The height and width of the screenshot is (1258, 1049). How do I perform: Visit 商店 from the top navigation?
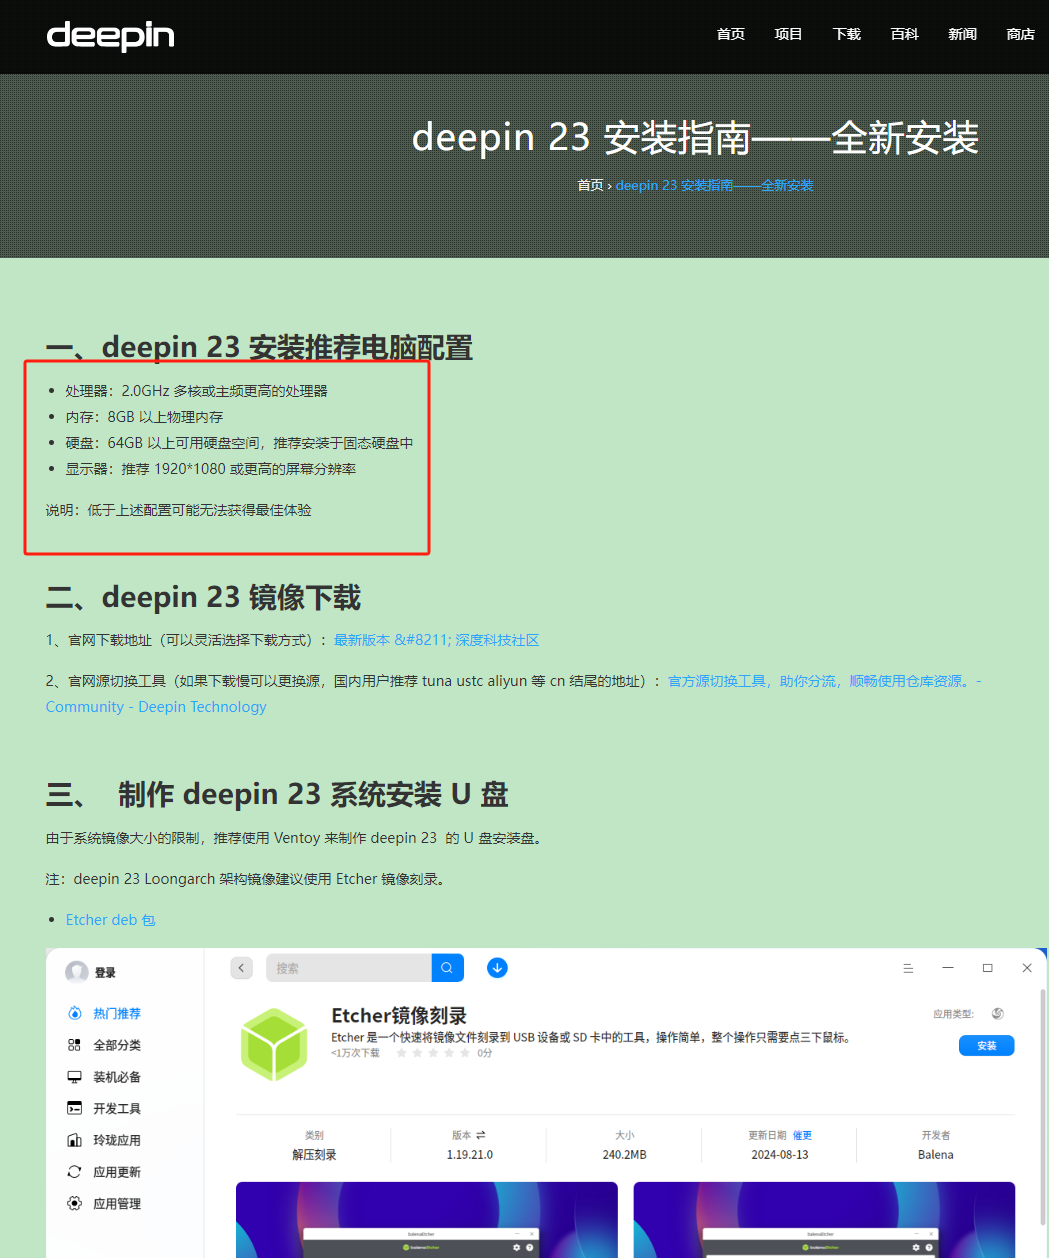pyautogui.click(x=1021, y=34)
